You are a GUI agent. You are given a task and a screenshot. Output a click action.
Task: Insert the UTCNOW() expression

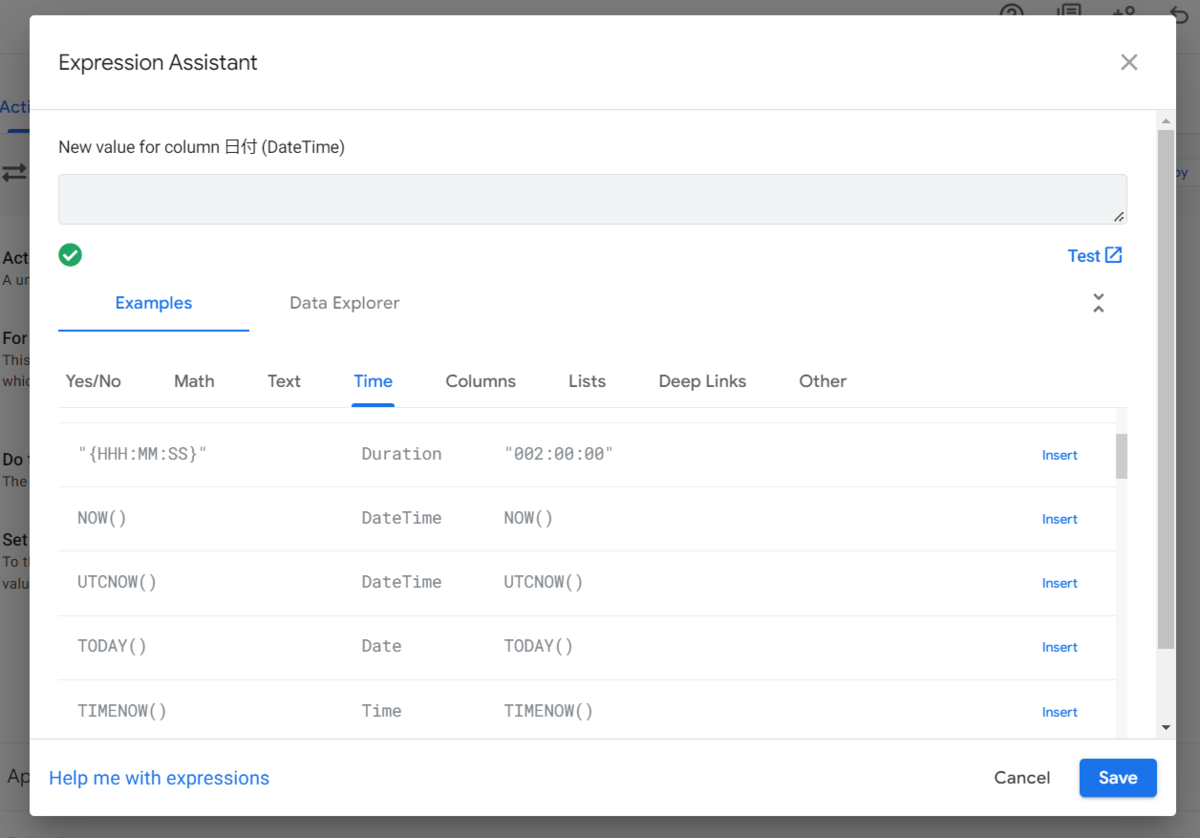[1059, 583]
